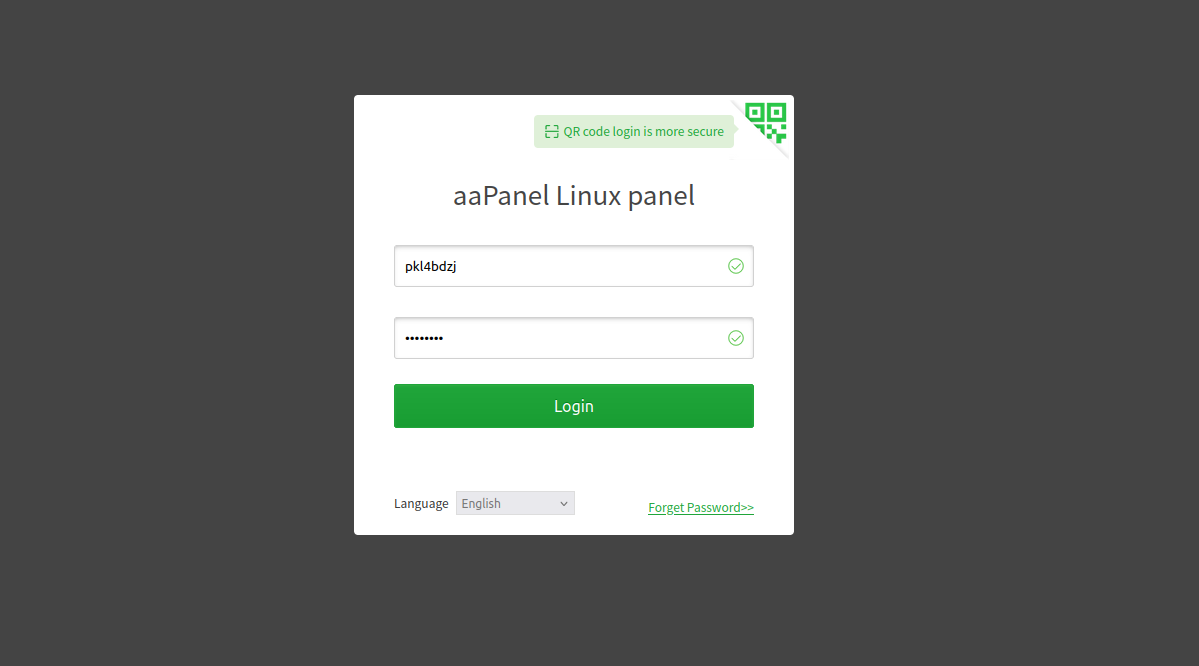Expand language list using the chevron arrow
The width and height of the screenshot is (1199, 666).
tap(564, 504)
